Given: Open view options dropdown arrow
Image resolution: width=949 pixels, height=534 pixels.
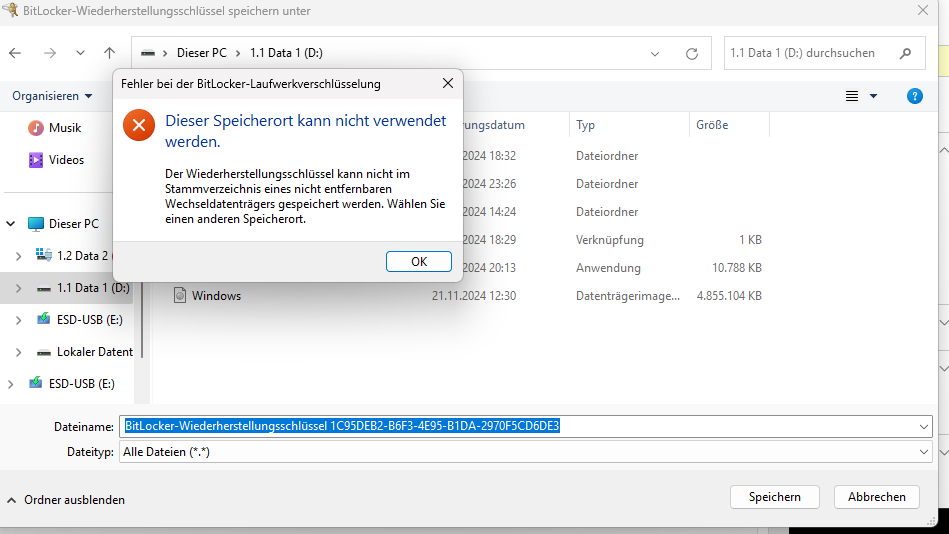Looking at the screenshot, I should coord(873,96).
